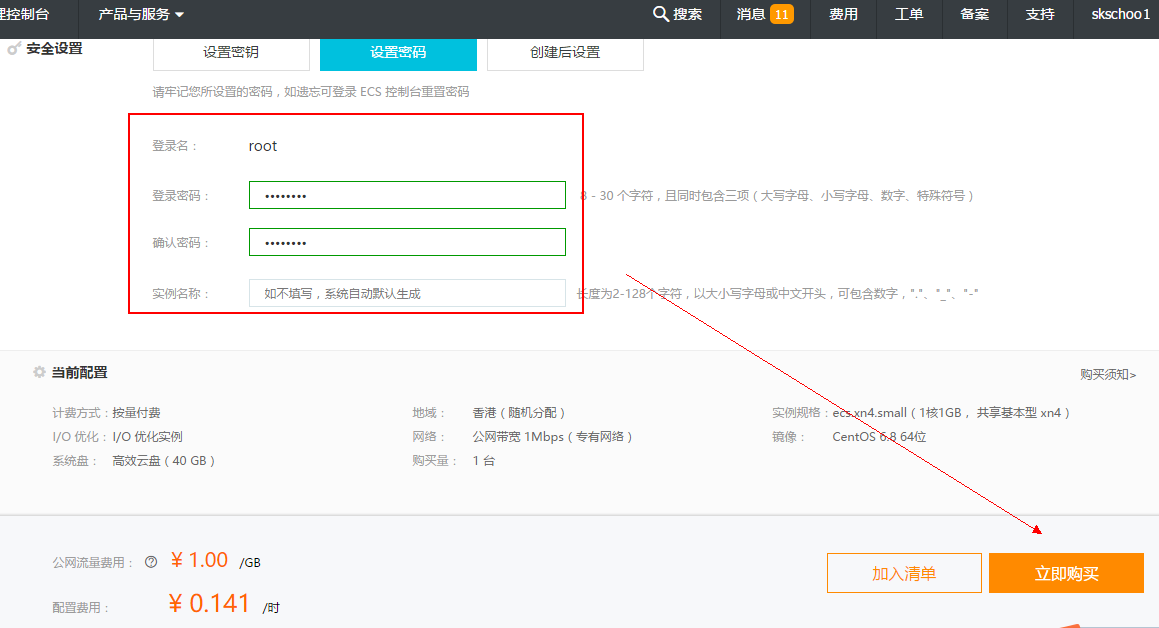Choose the 创建后设置 option
The width and height of the screenshot is (1159, 628).
[565, 53]
